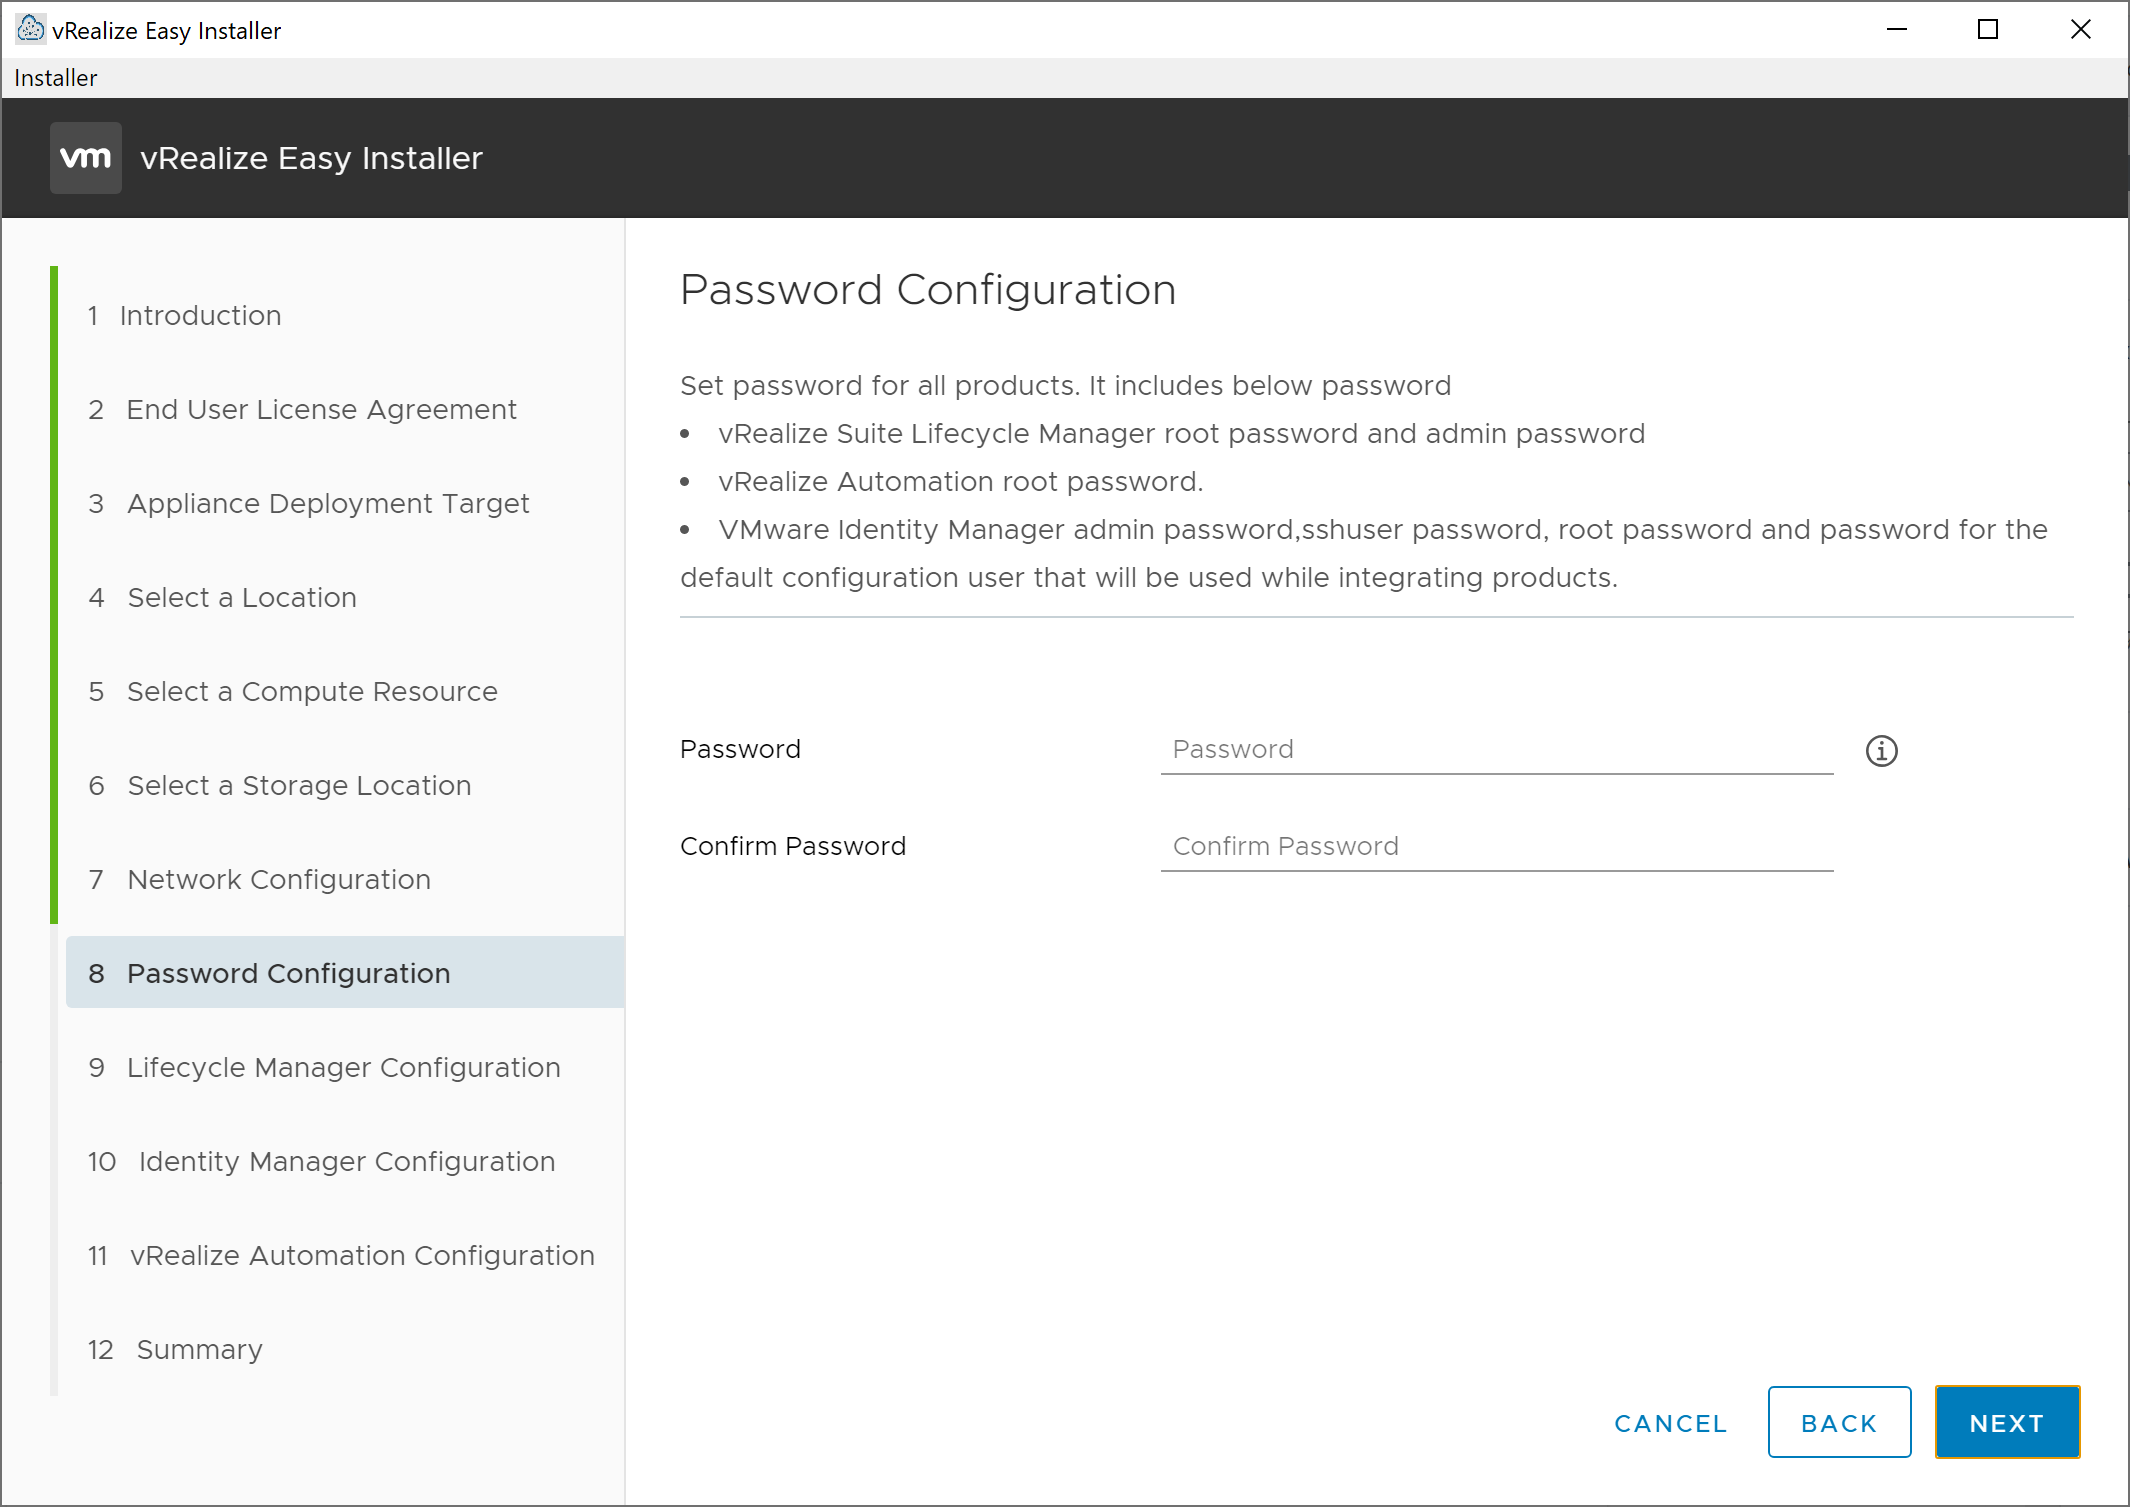The height and width of the screenshot is (1507, 2130).
Task: Click the password info icon
Action: 1881,750
